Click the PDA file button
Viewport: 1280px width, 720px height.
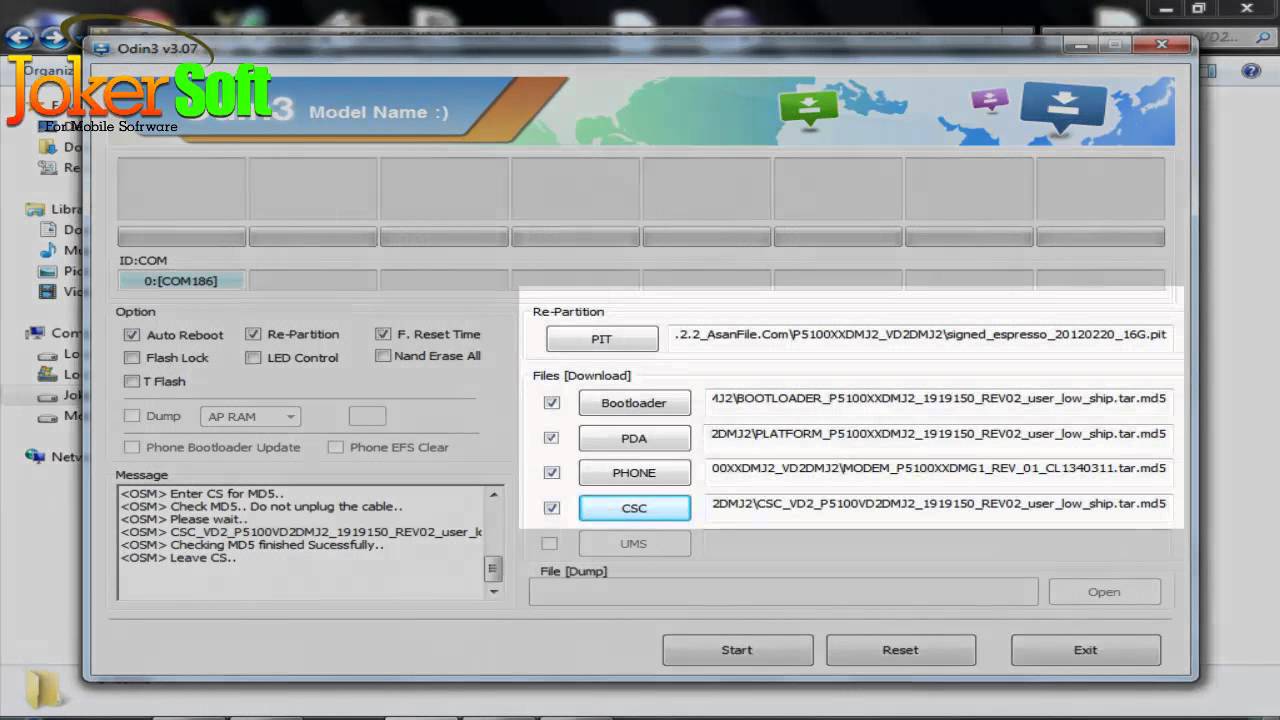pos(634,438)
